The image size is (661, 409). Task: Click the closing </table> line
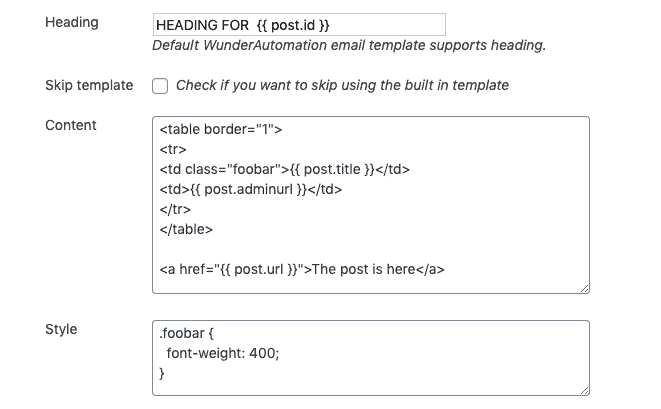click(186, 229)
